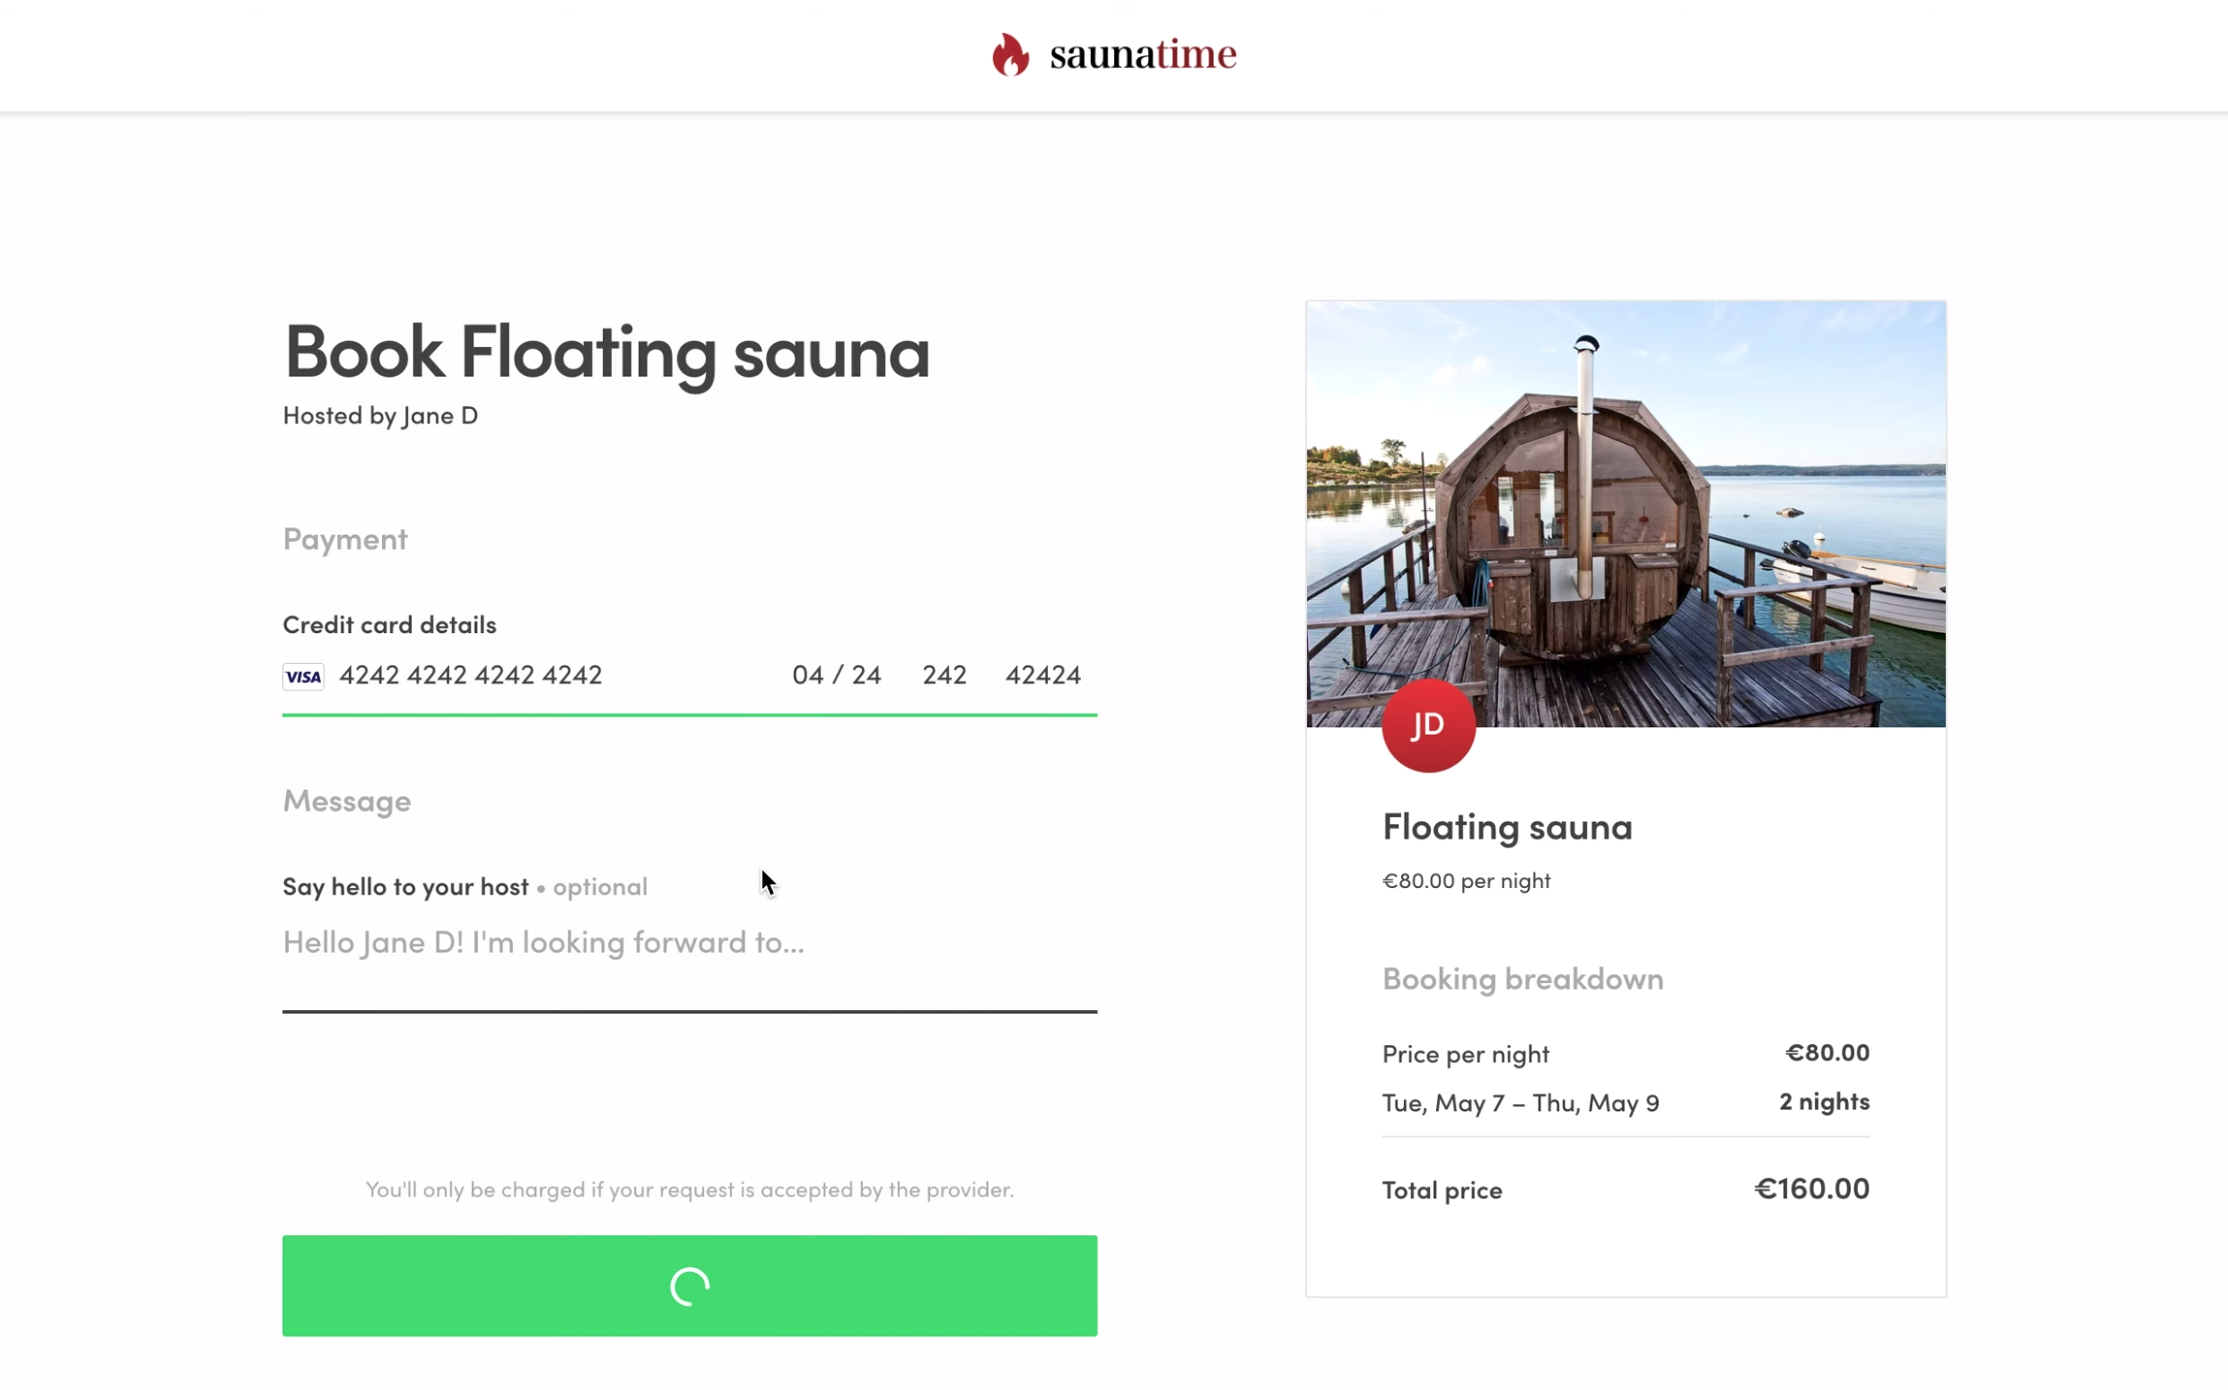
Task: Click the saunatime flame logo icon
Action: point(1010,55)
